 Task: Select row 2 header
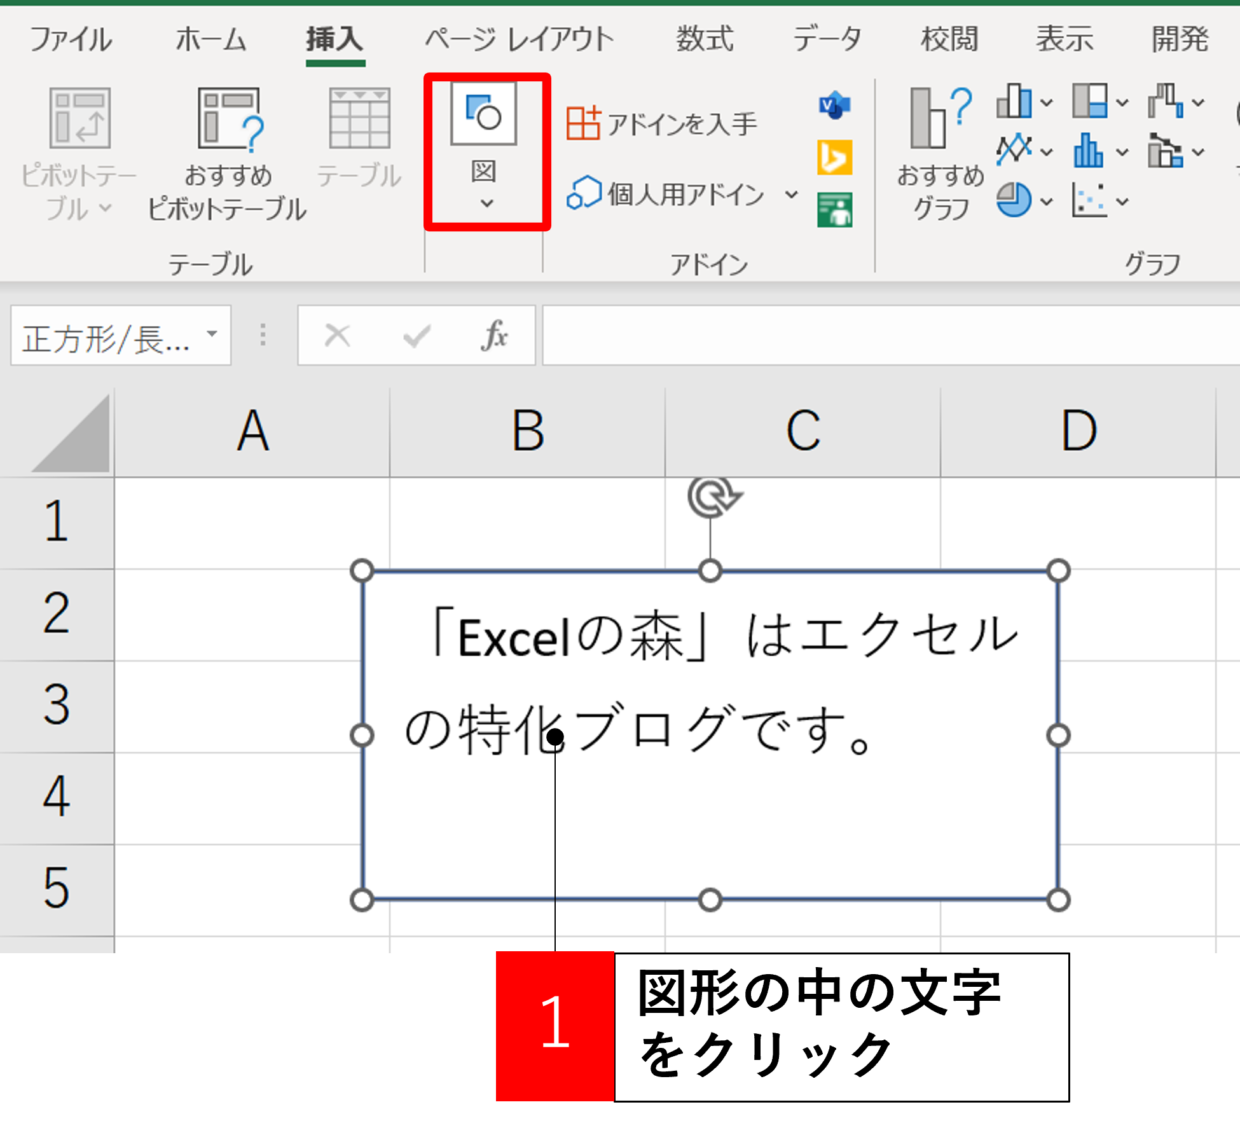(x=57, y=614)
